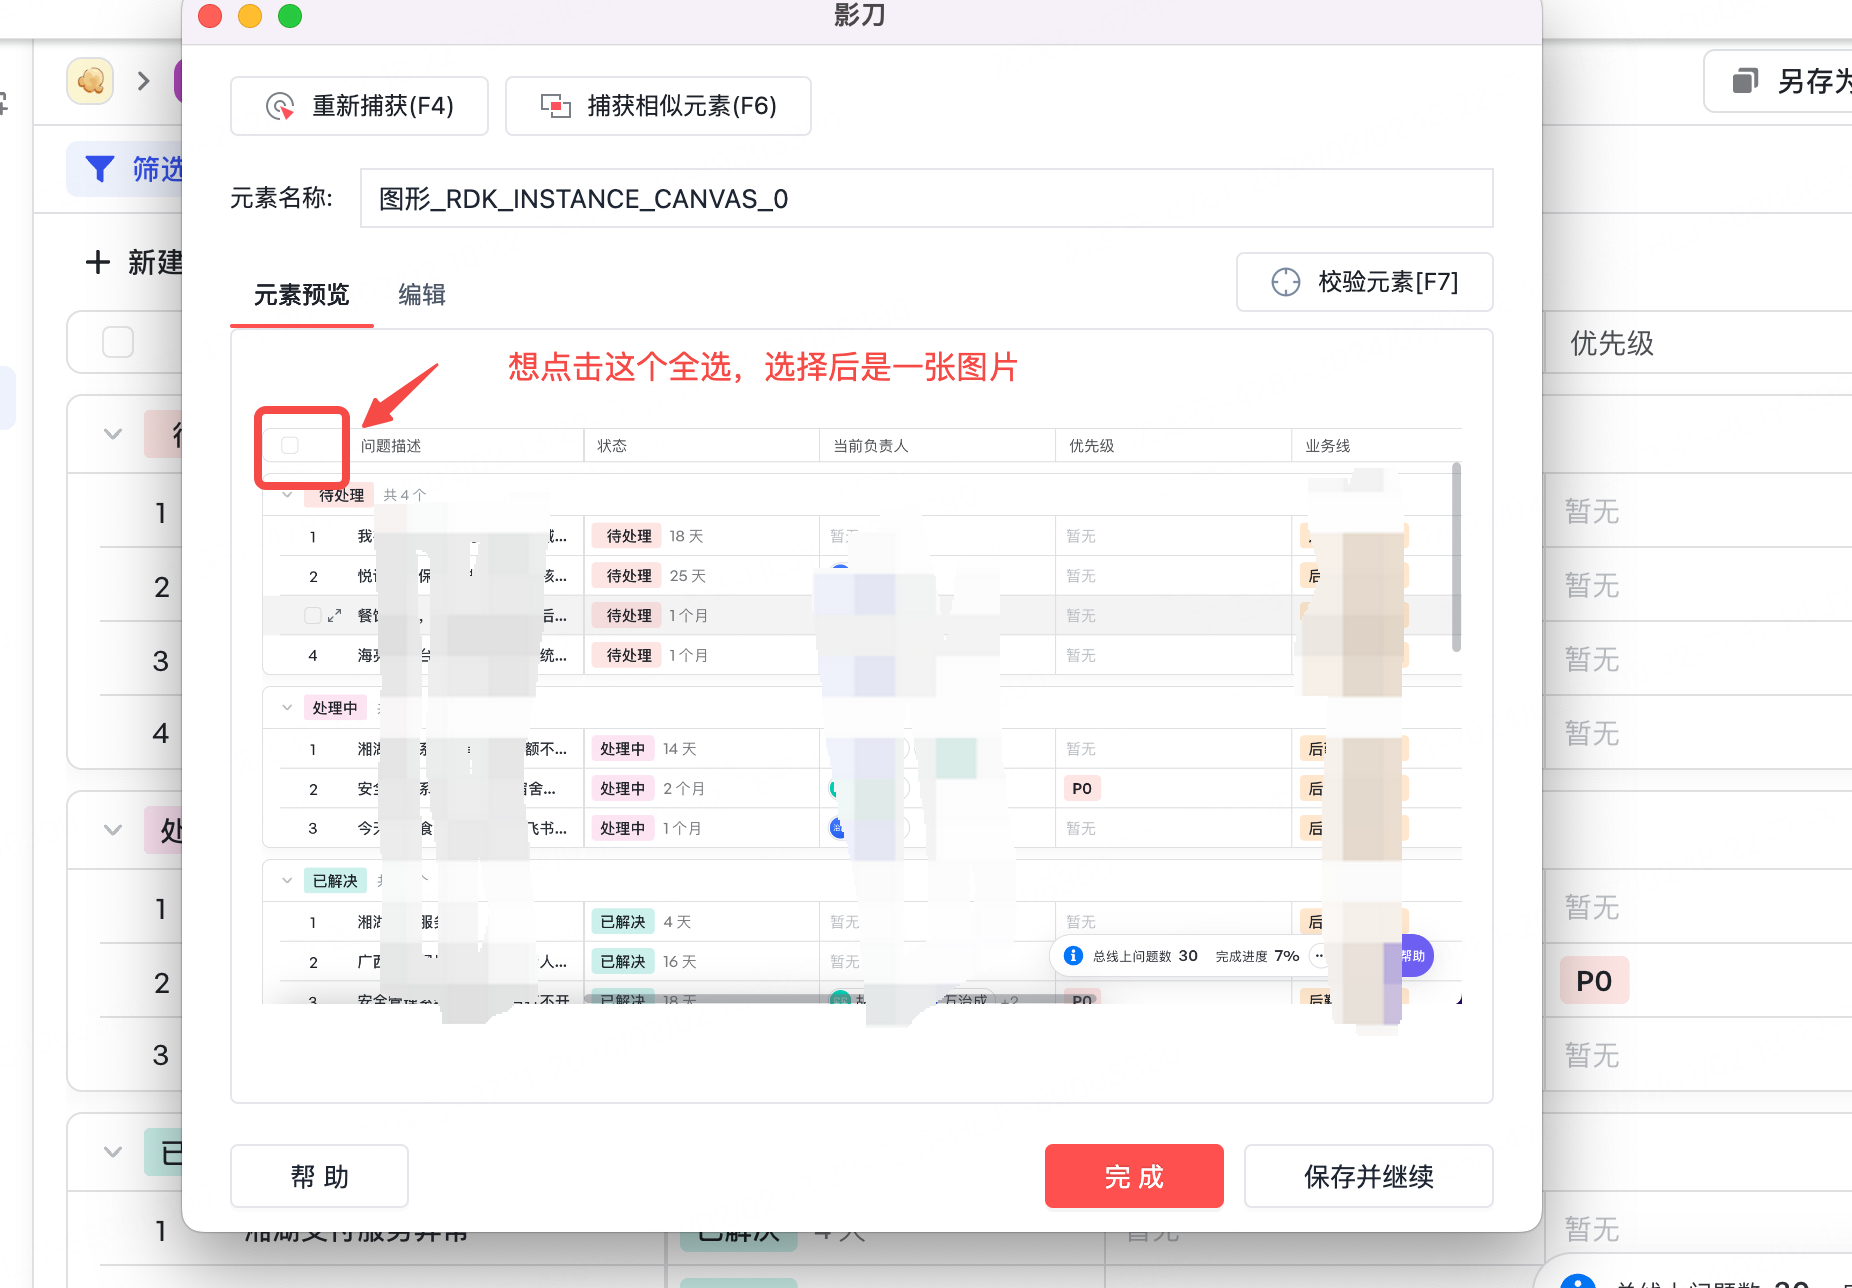Screen dimensions: 1852x1288
Task: Click the 校验元素[F7] validate button
Action: (1365, 282)
